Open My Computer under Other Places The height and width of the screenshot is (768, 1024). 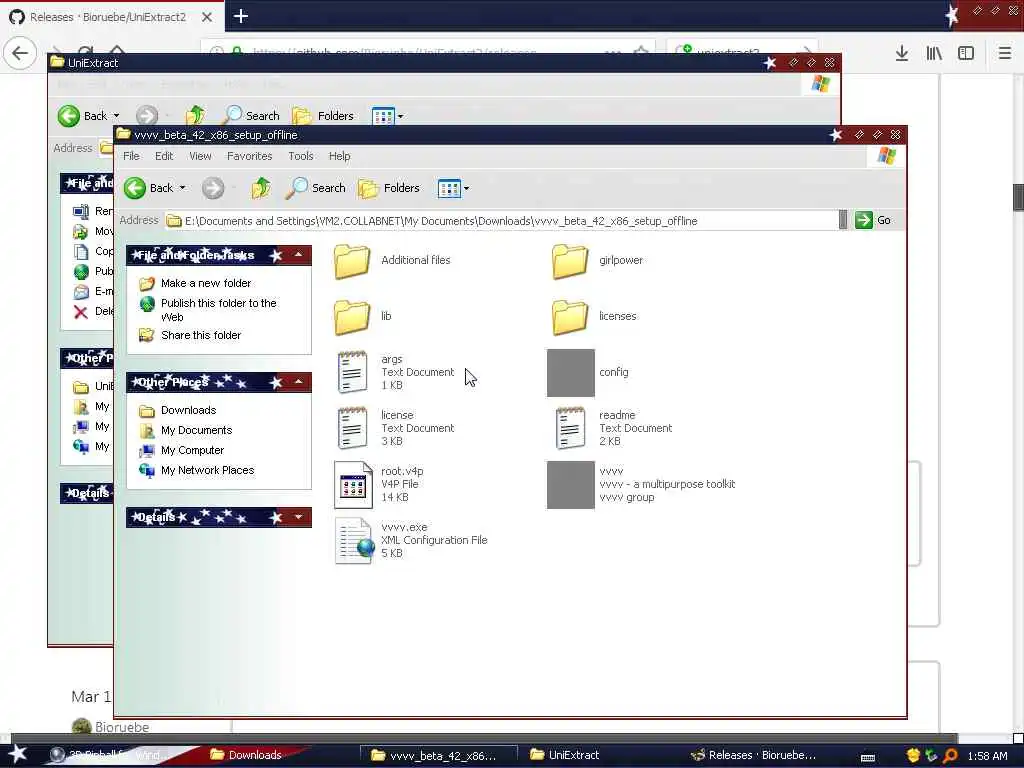192,451
